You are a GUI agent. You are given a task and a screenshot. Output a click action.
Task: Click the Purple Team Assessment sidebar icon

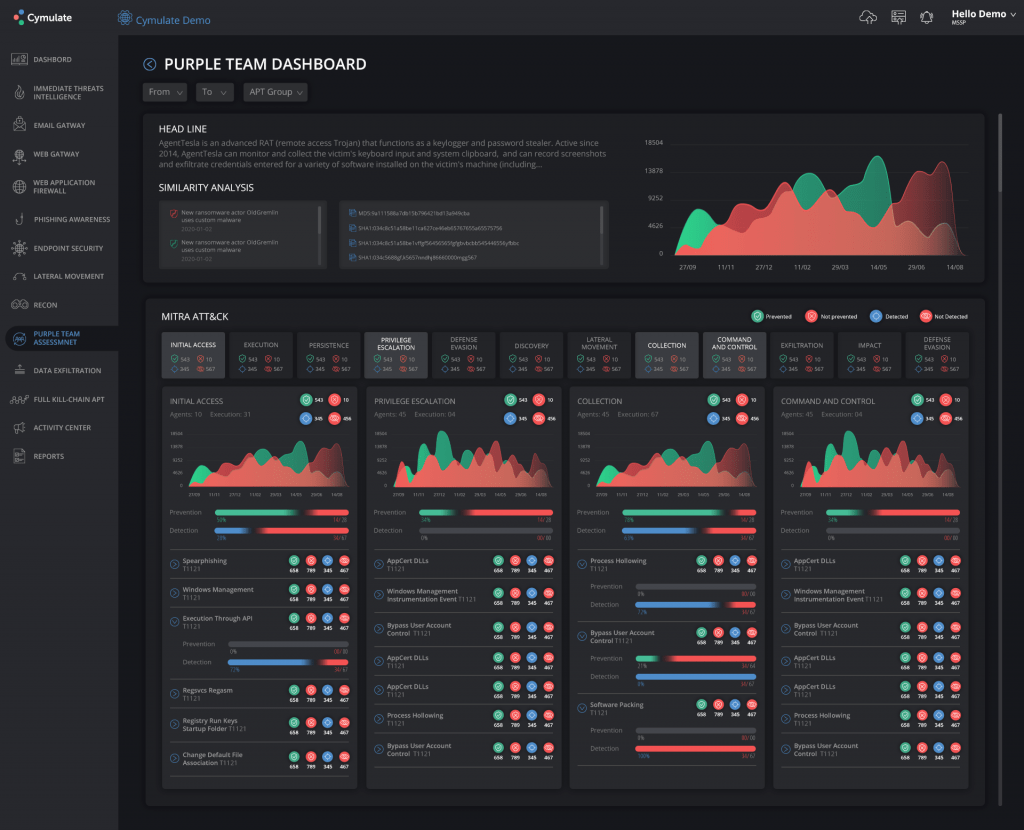click(19, 338)
